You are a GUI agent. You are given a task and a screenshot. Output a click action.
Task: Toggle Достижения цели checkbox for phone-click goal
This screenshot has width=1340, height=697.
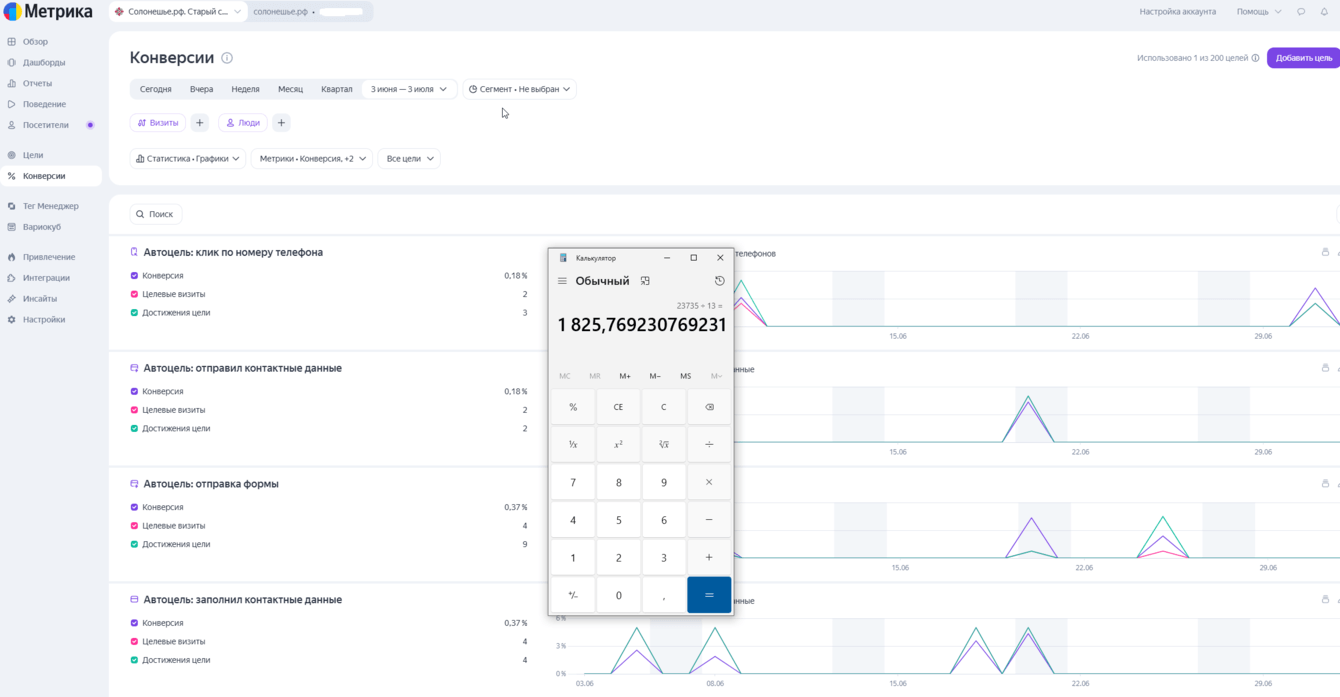[x=134, y=313]
